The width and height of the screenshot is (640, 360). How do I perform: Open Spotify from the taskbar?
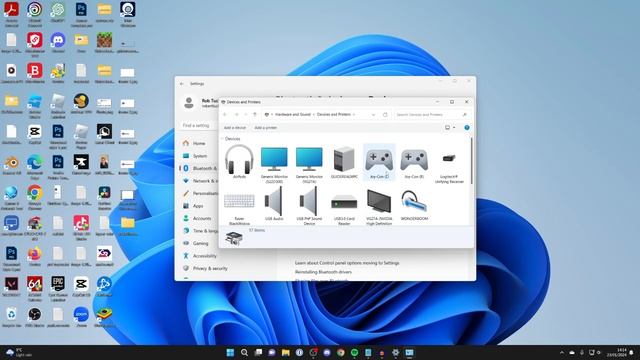point(354,352)
